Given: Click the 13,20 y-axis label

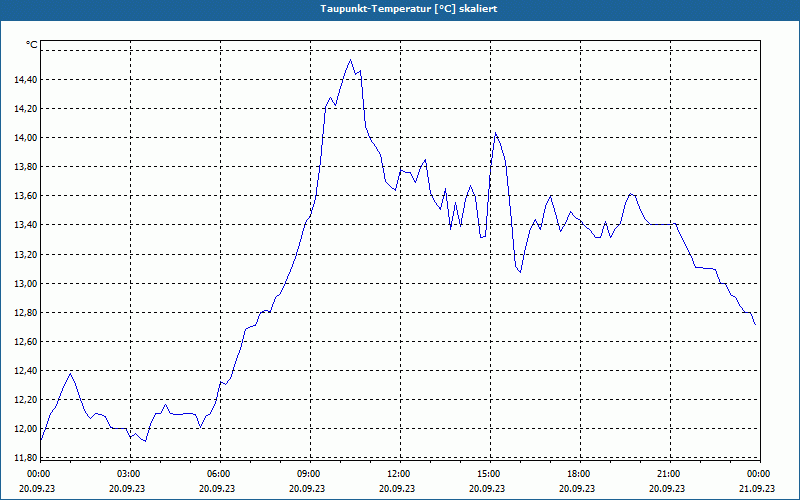Looking at the screenshot, I should point(25,255).
